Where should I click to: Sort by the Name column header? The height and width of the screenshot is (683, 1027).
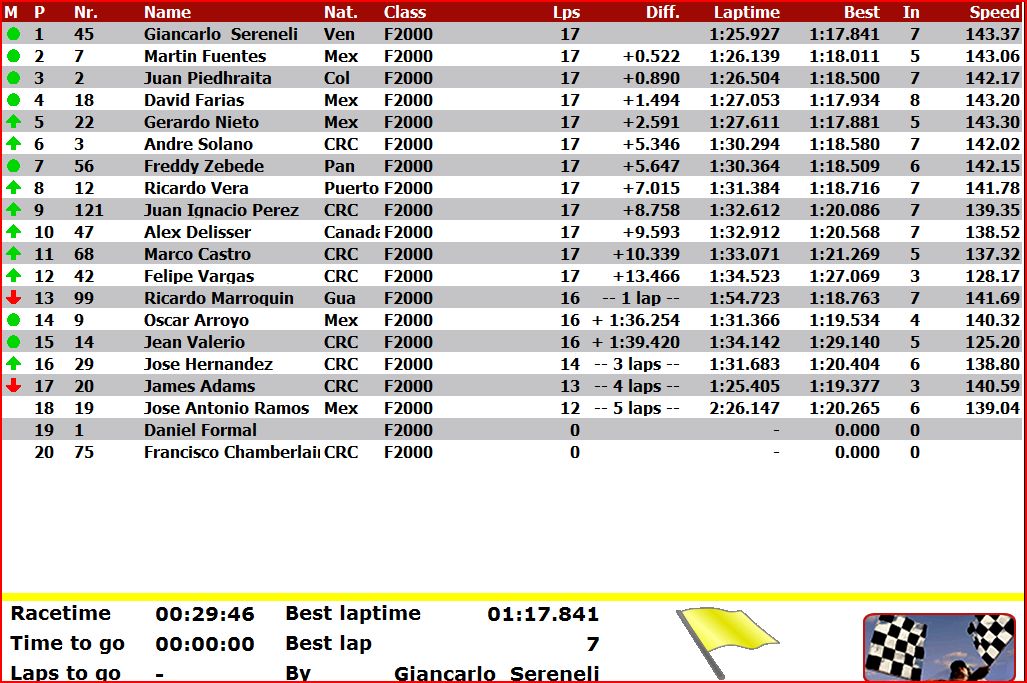[167, 12]
